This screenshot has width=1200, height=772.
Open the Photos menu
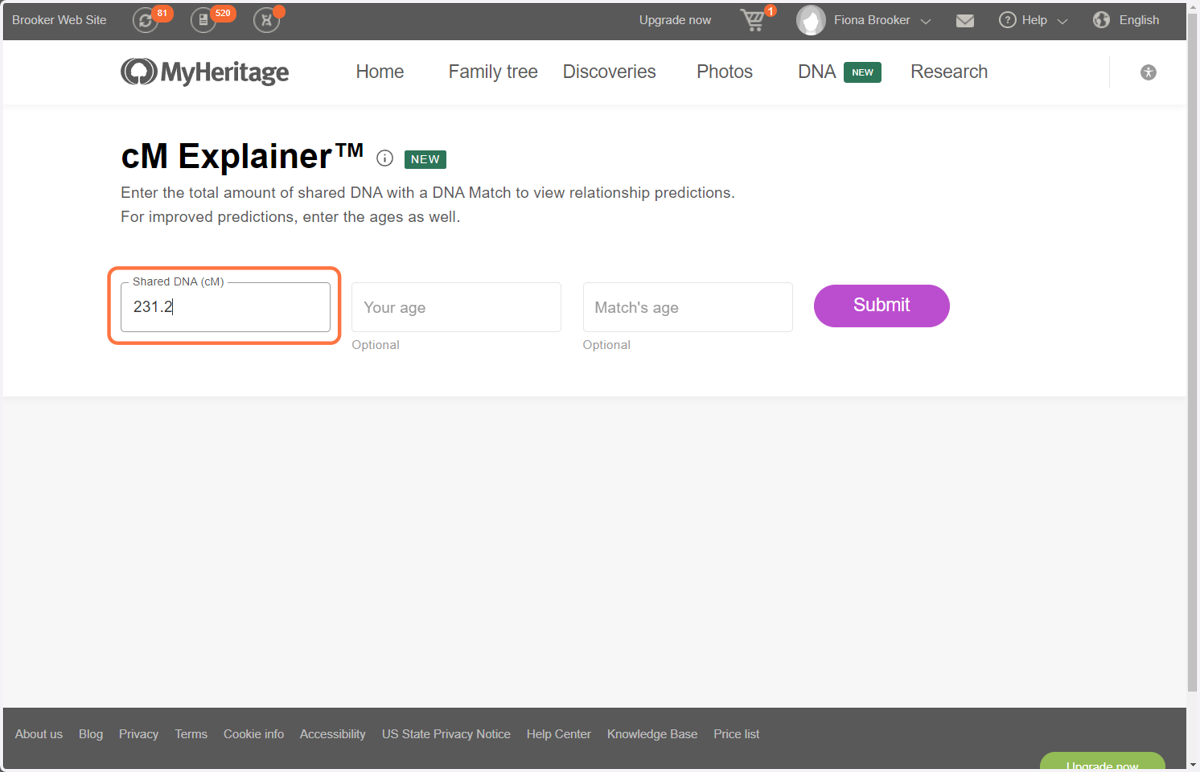725,72
